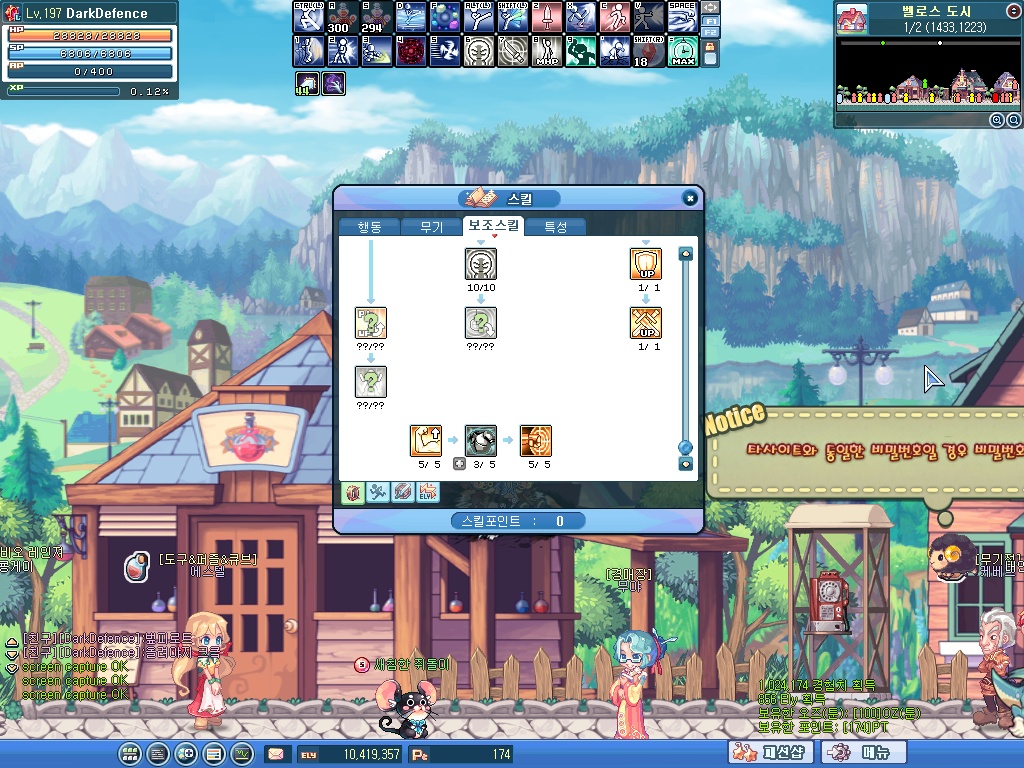Click the MHP buff skill in slot 8

click(547, 51)
